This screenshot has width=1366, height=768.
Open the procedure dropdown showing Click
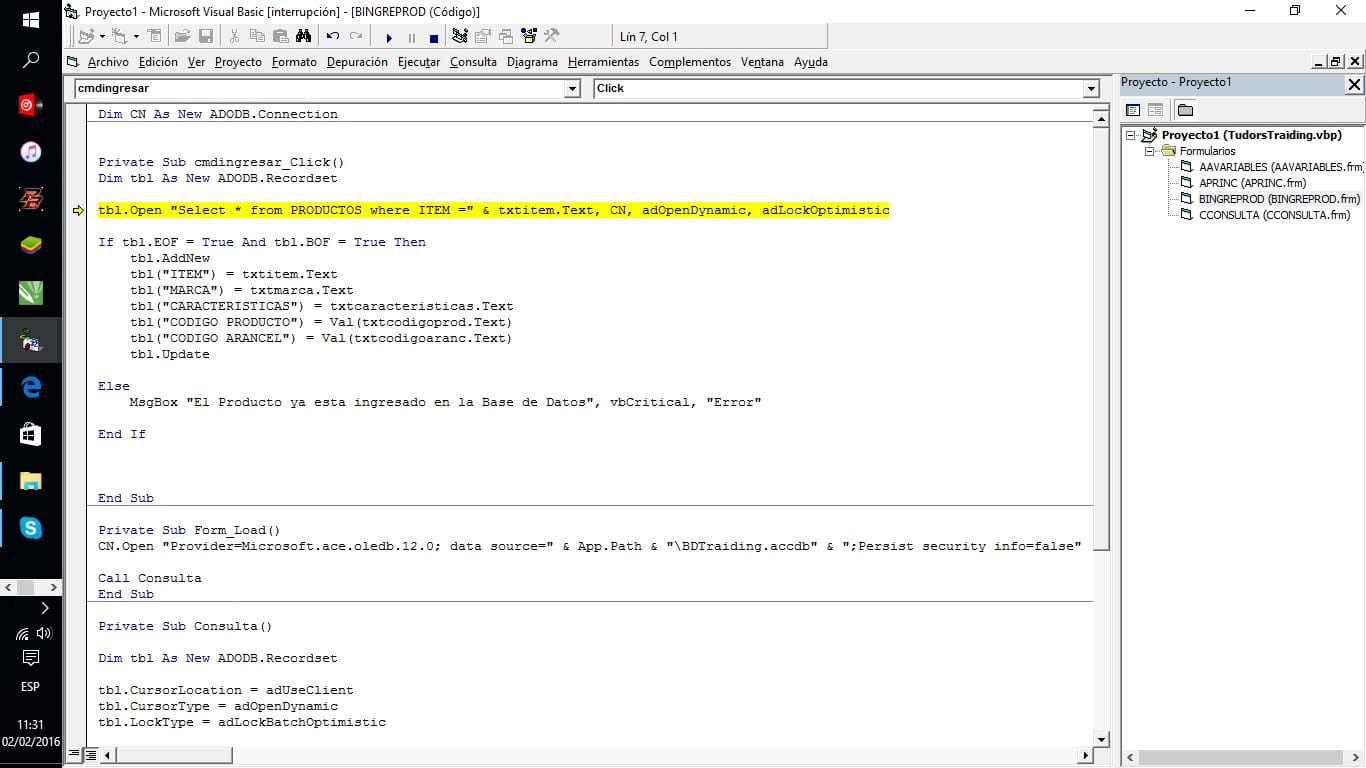pos(1090,88)
